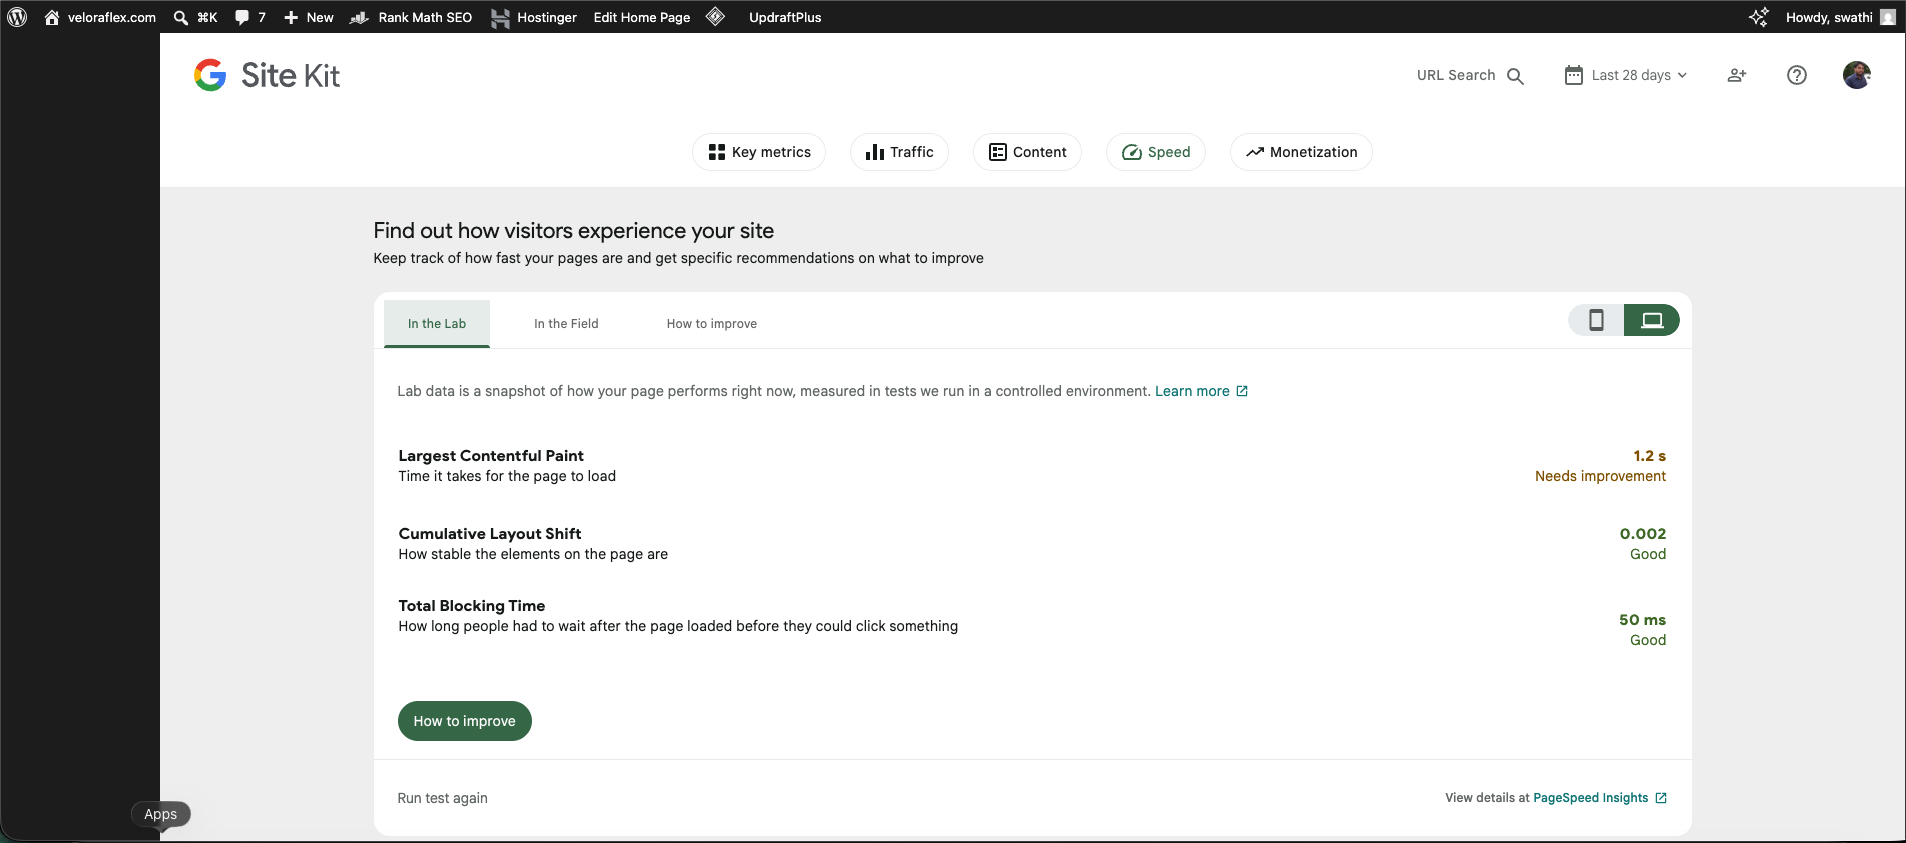Click the Rank Math diamond icon
The width and height of the screenshot is (1906, 843).
[715, 17]
